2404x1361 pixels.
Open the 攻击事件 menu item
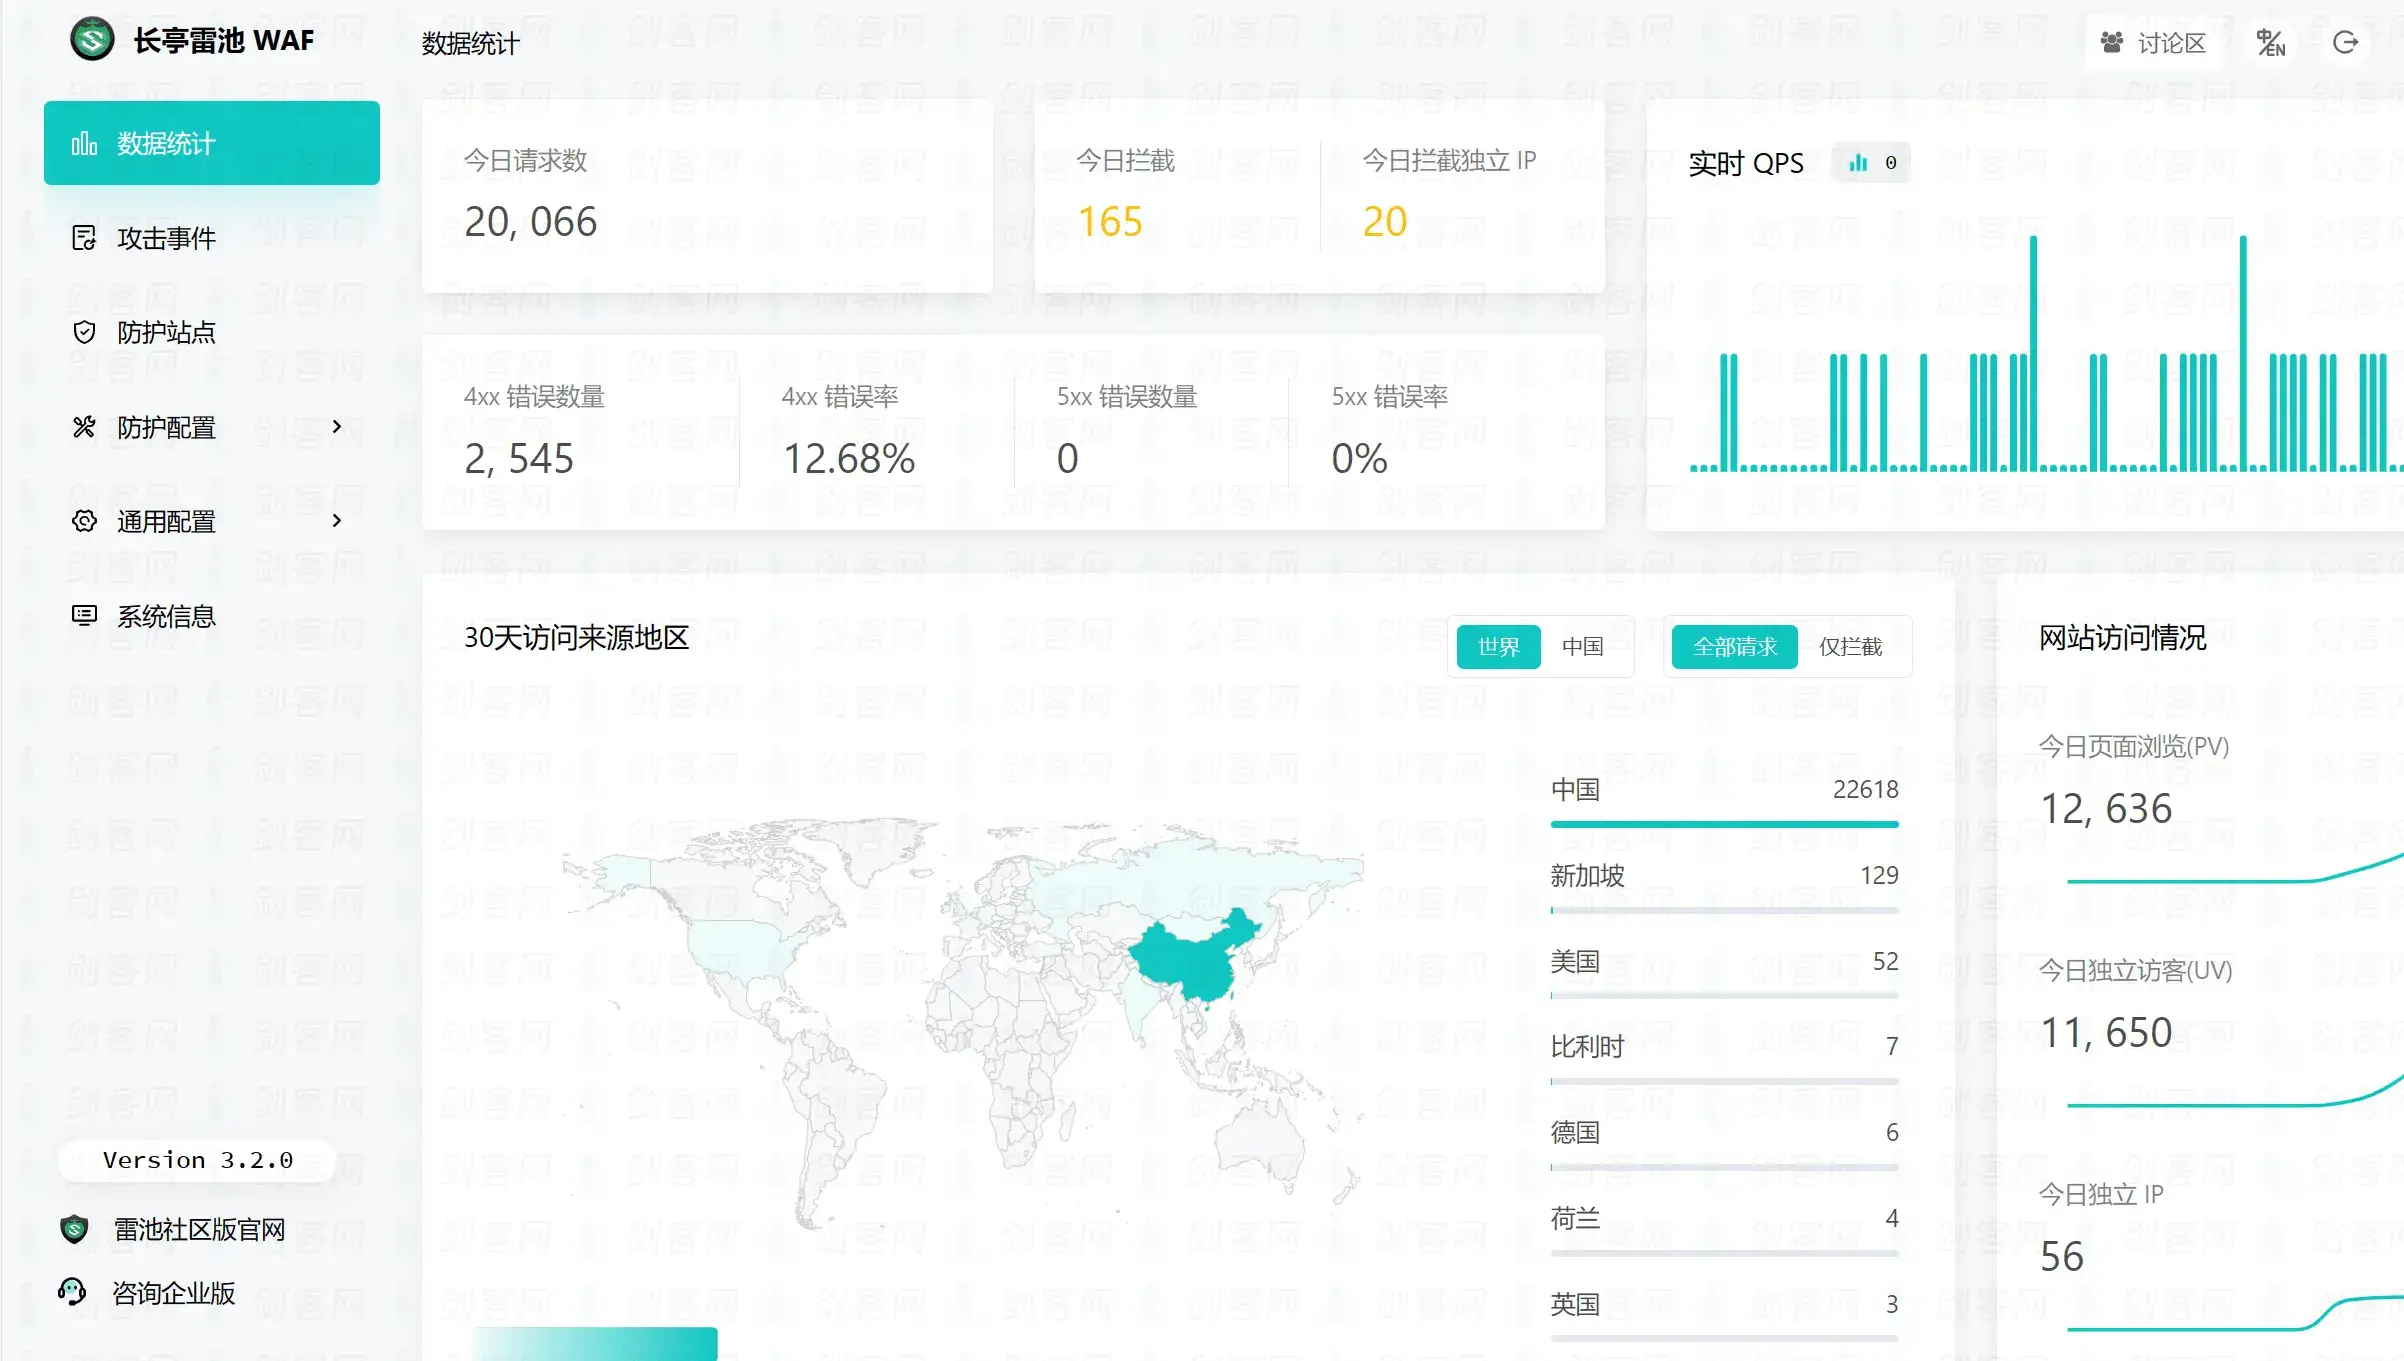pos(212,238)
